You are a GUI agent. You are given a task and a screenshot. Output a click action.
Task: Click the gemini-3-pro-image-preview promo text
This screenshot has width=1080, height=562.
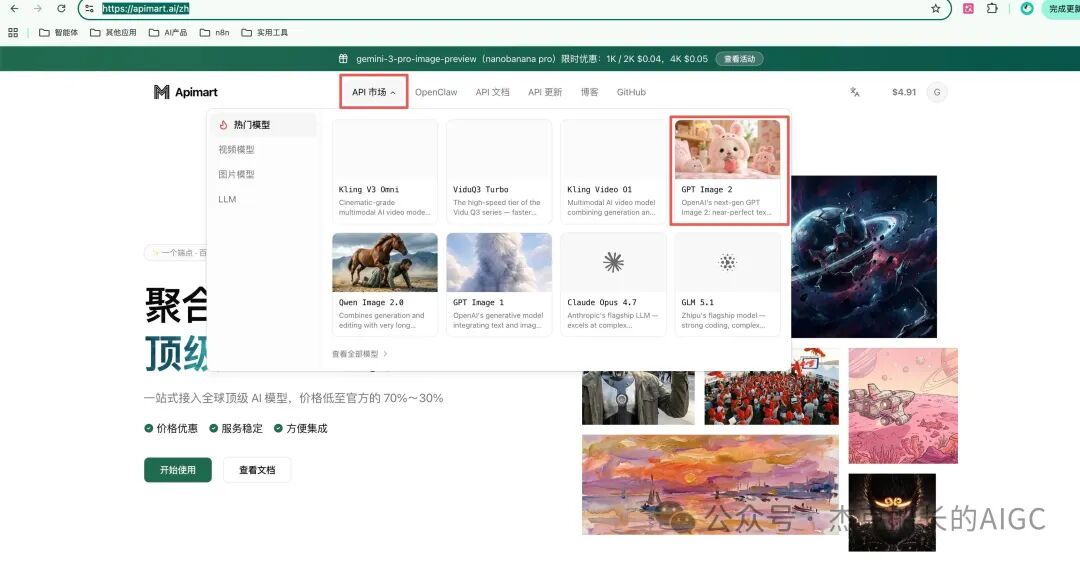pyautogui.click(x=532, y=59)
